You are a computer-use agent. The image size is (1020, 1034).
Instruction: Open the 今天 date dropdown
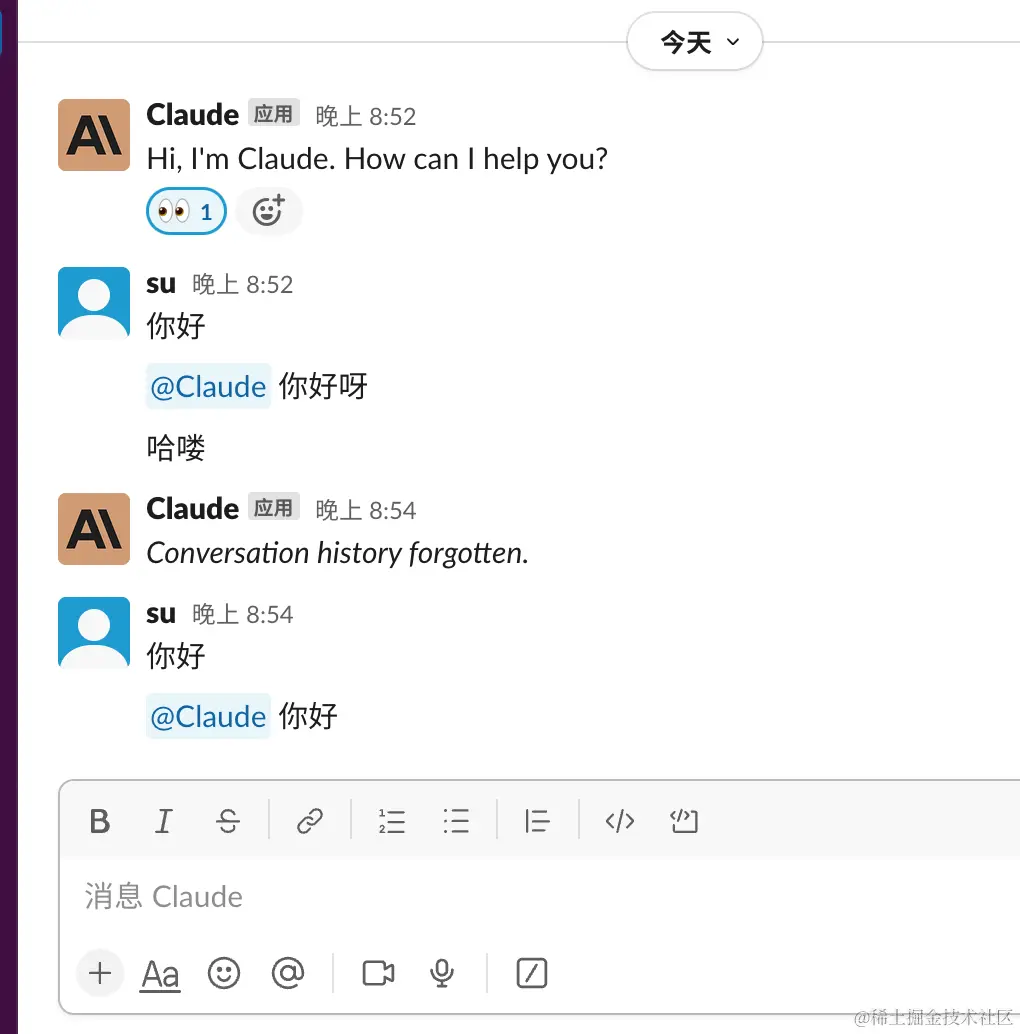(695, 42)
